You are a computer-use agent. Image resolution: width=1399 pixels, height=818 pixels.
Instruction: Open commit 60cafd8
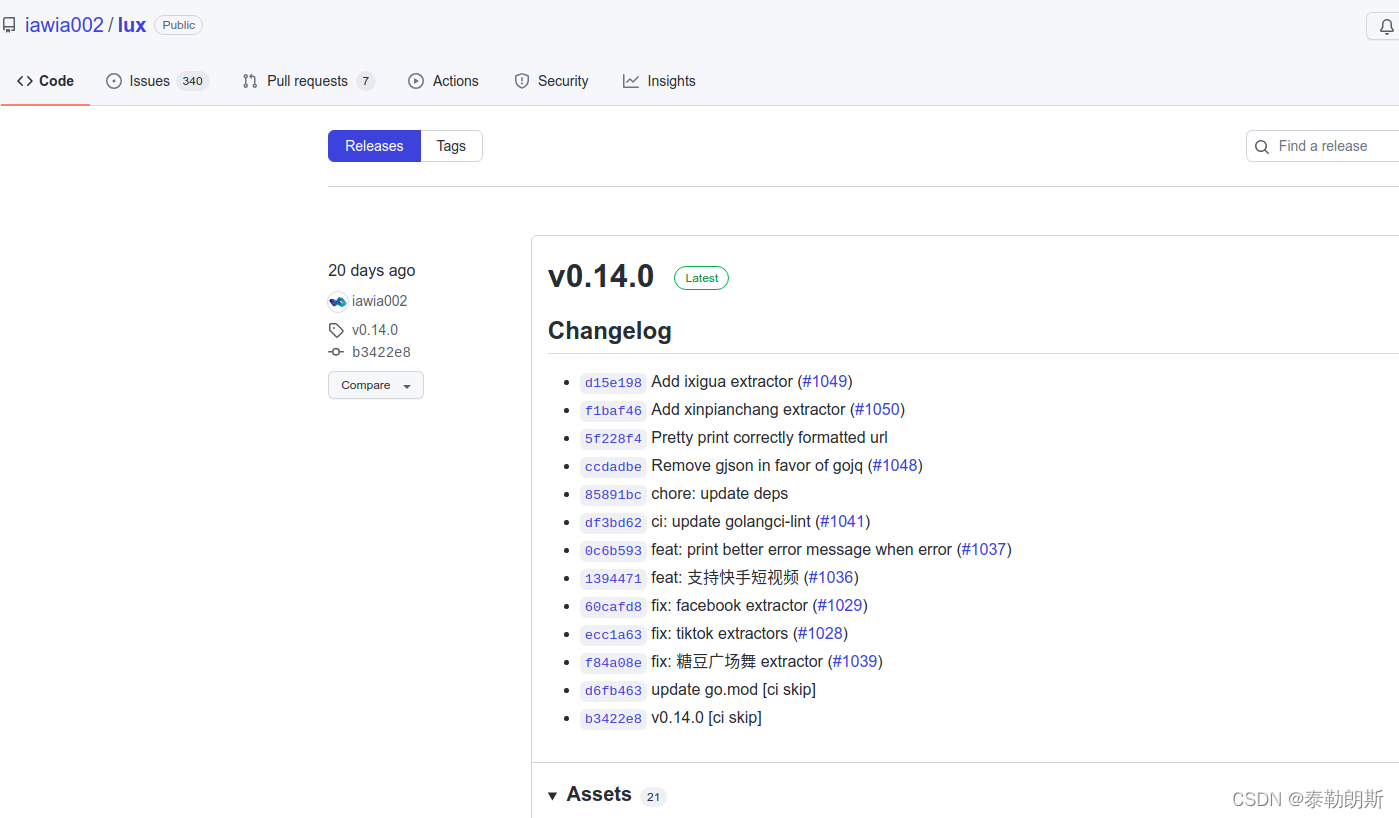[x=613, y=606]
